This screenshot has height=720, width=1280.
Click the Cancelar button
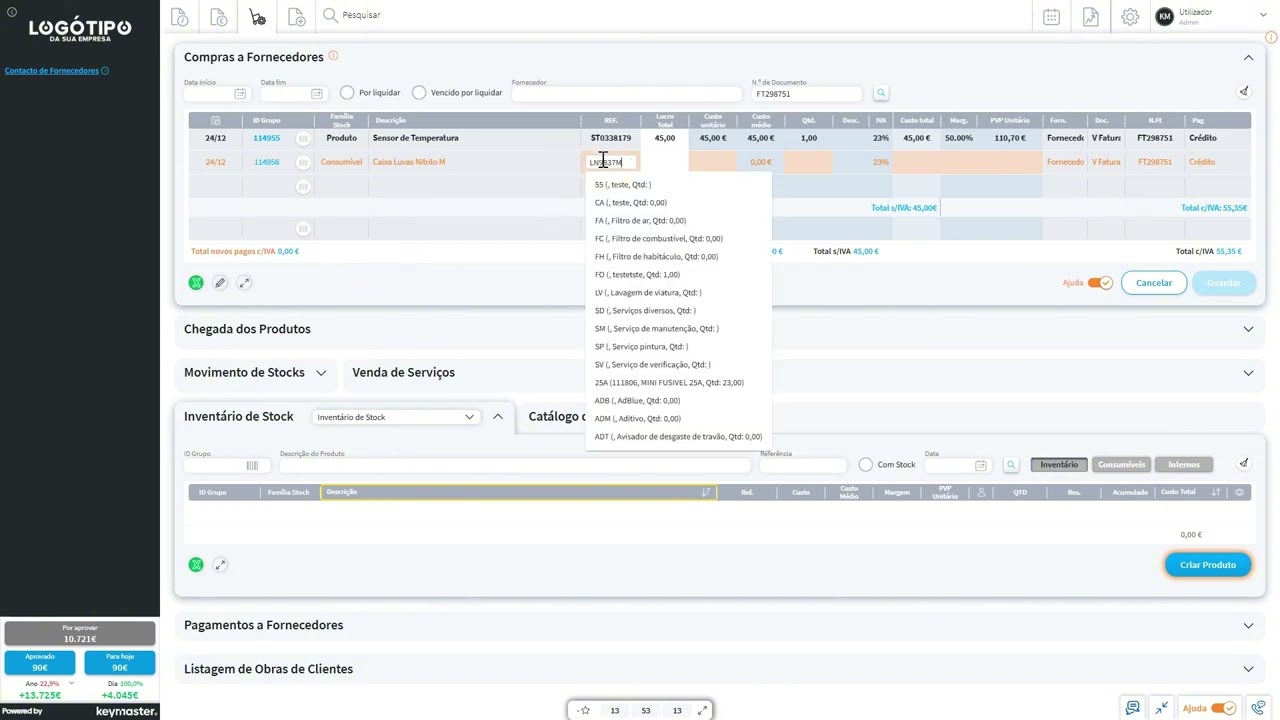click(1153, 283)
